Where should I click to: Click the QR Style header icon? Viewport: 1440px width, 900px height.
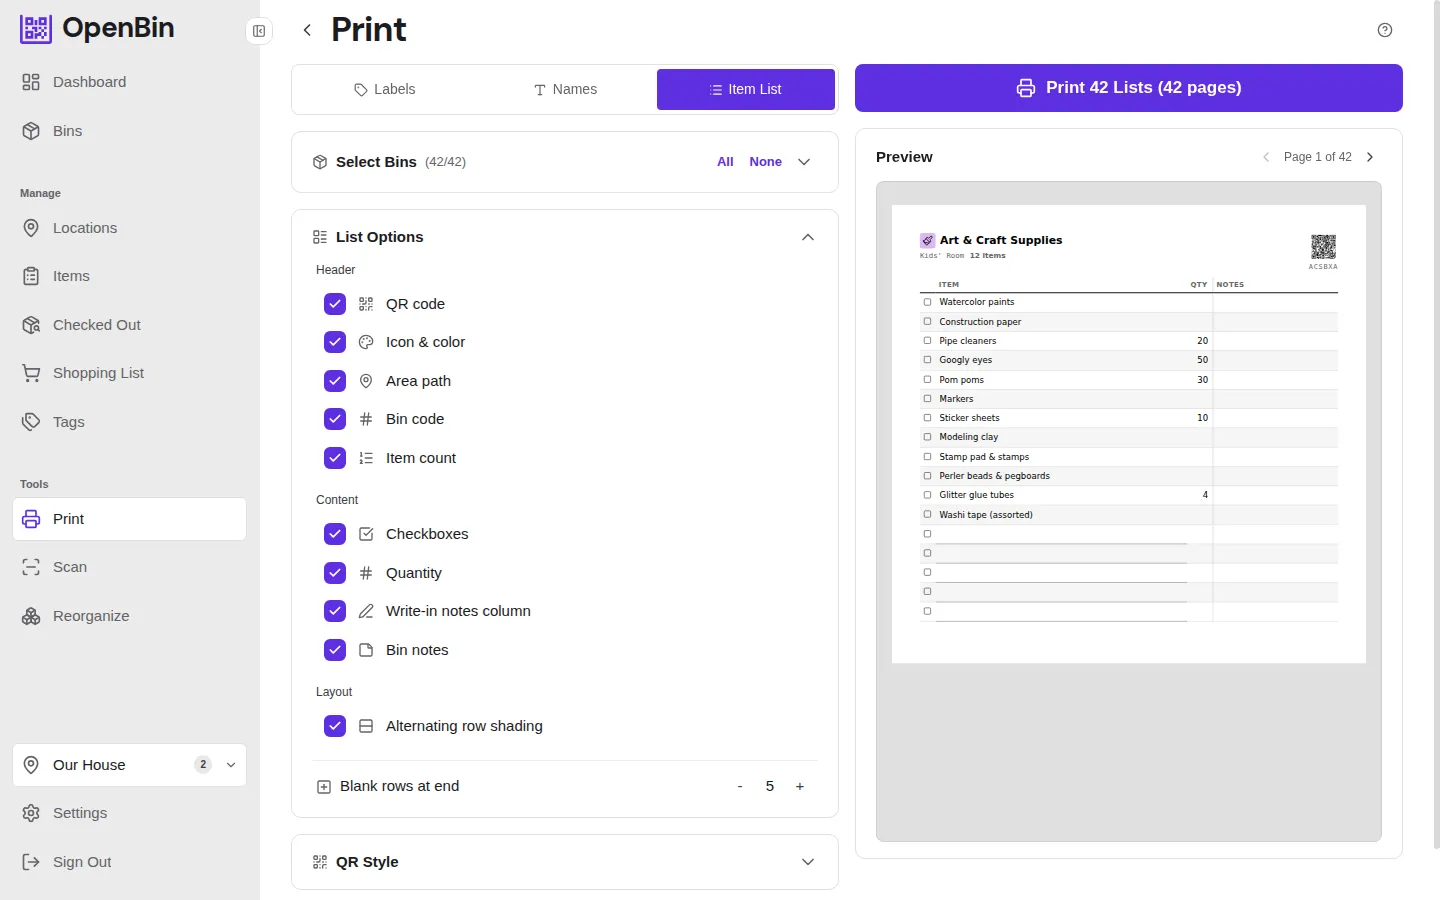coord(320,862)
